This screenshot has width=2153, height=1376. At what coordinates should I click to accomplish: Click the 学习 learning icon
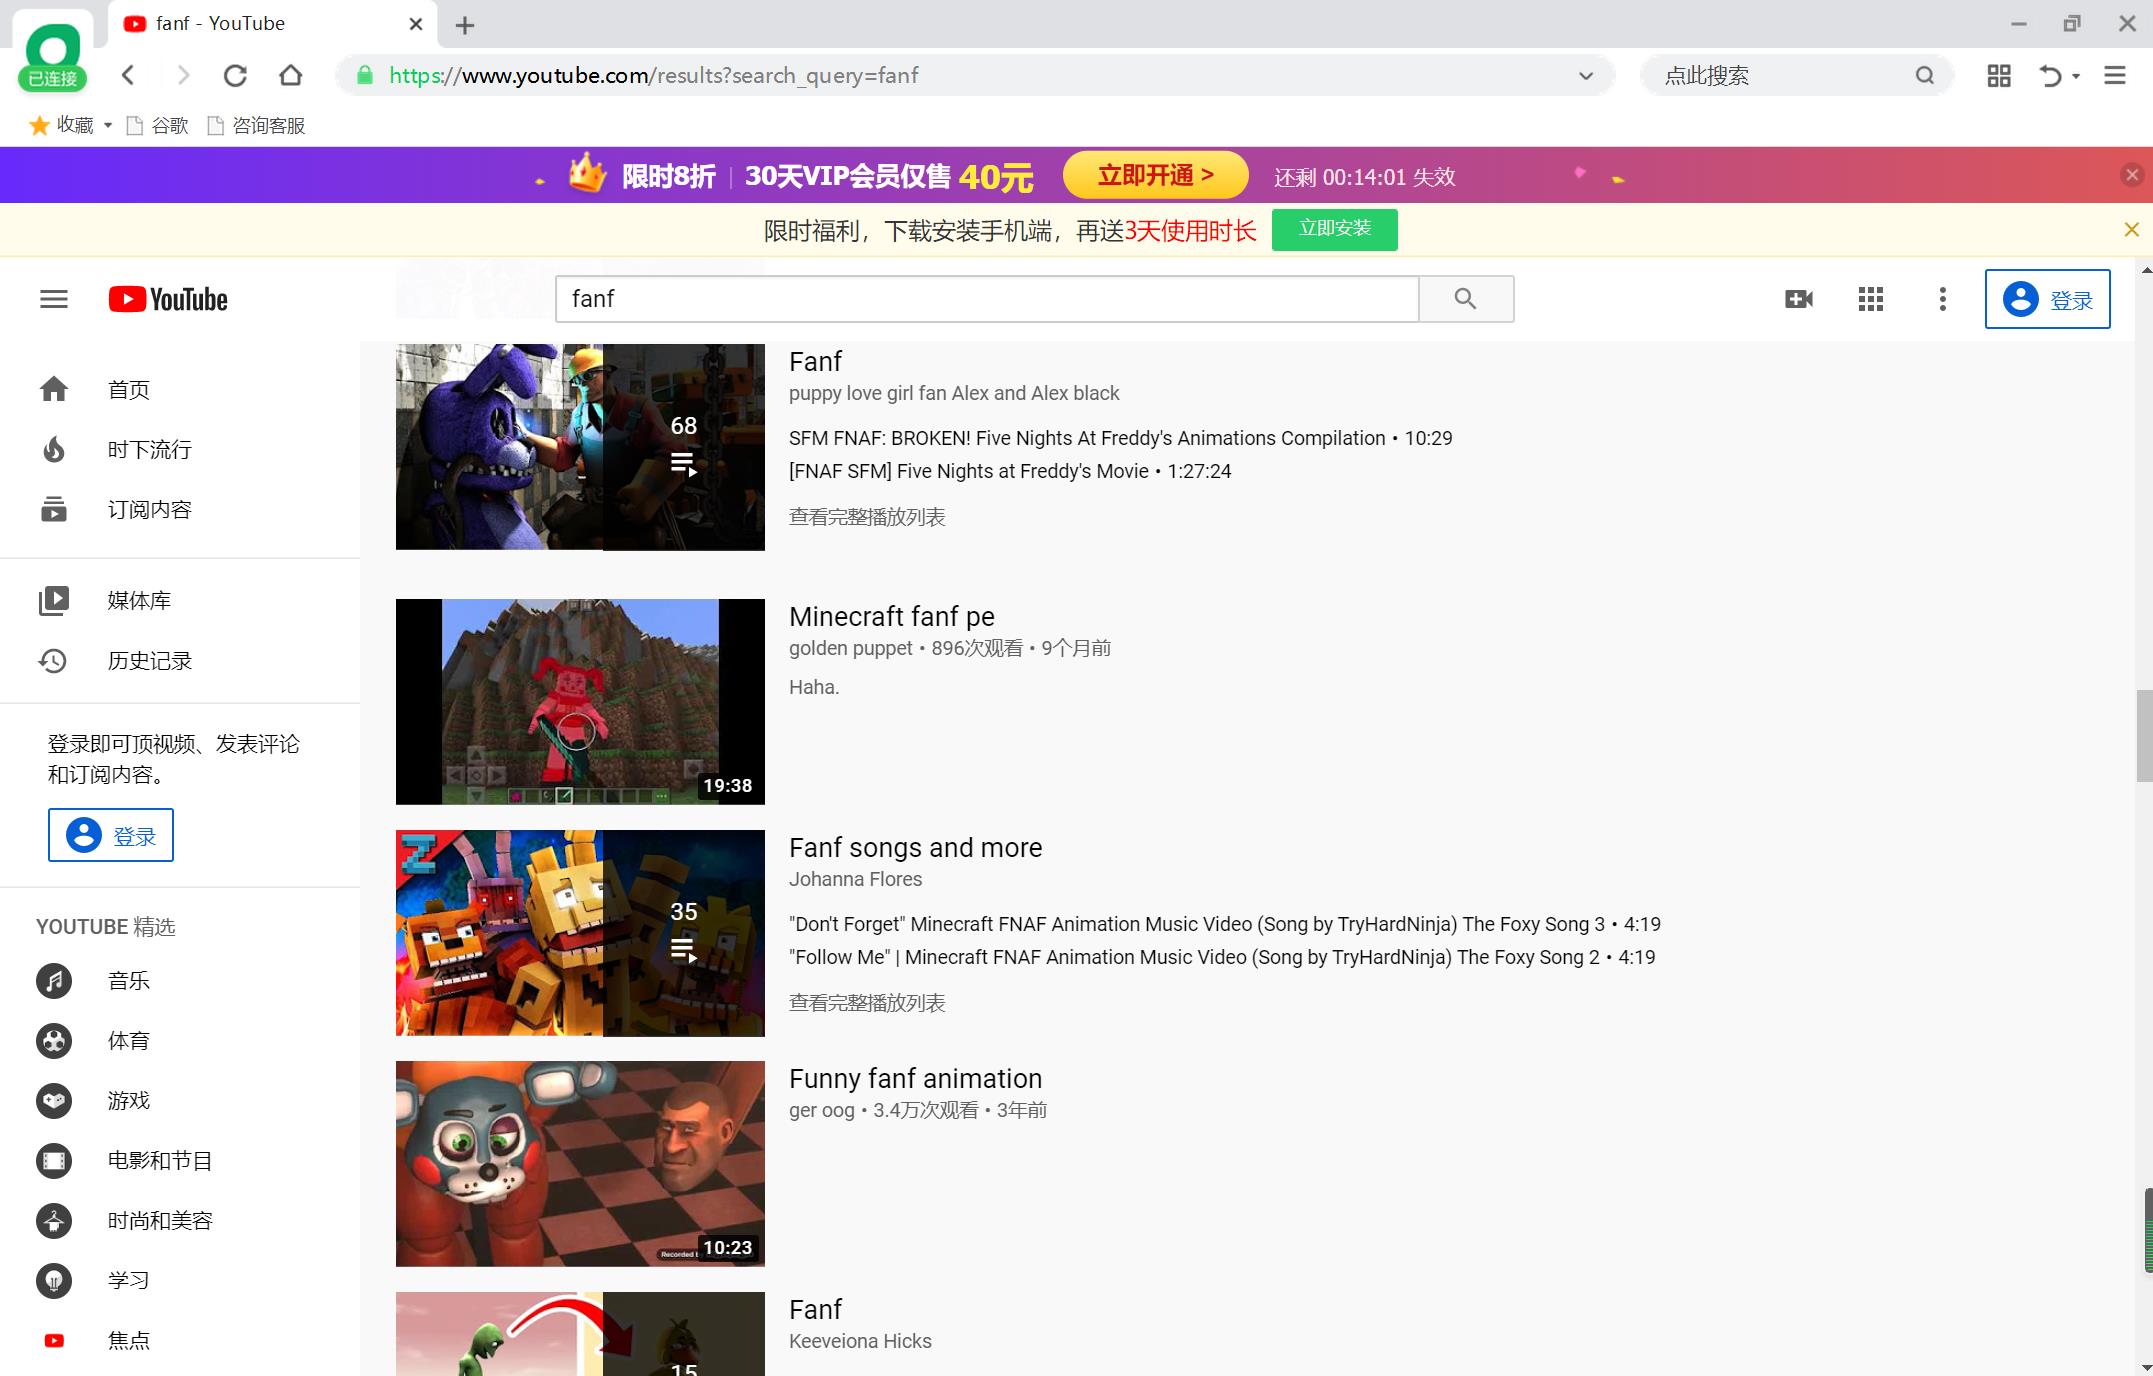click(x=54, y=1280)
